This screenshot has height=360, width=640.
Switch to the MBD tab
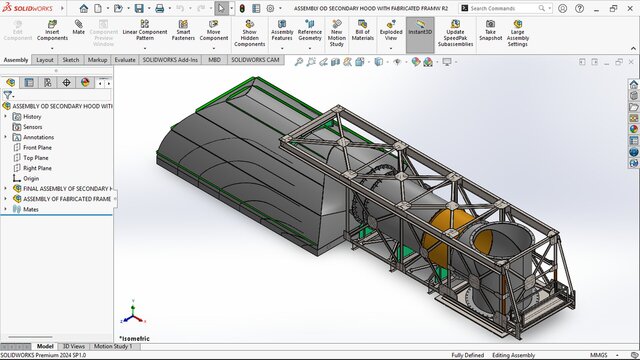tap(214, 60)
